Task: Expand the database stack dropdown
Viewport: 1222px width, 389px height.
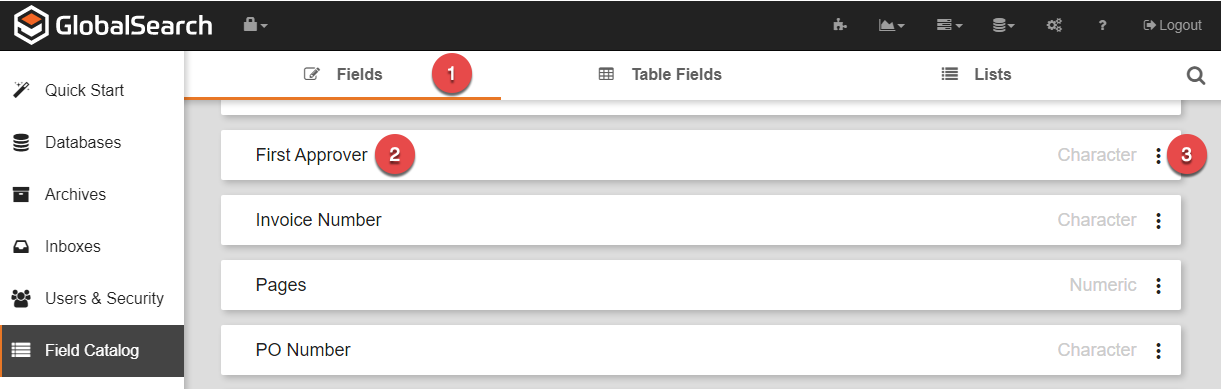Action: point(1004,25)
